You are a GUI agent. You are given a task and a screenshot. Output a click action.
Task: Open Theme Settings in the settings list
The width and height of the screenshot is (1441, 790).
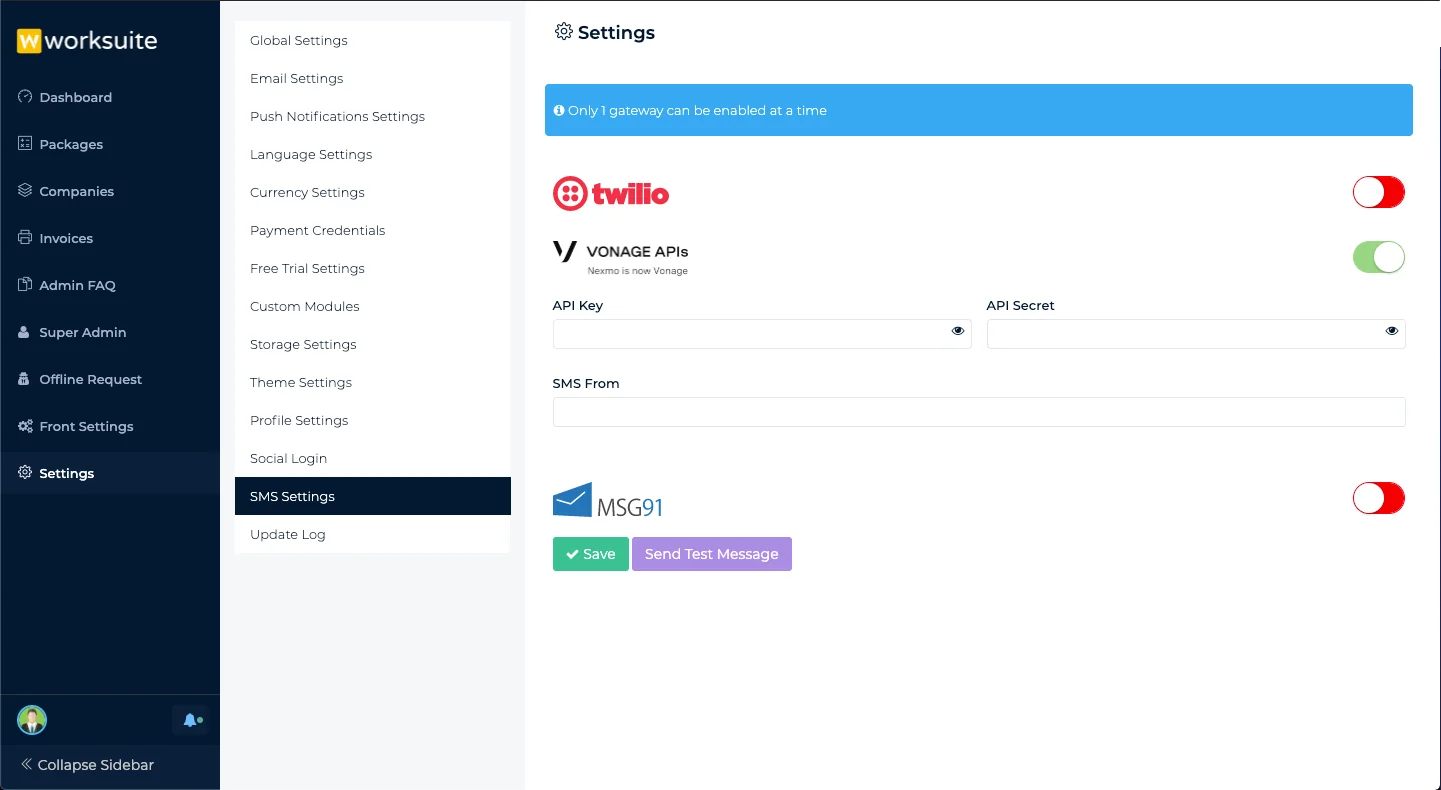[301, 382]
